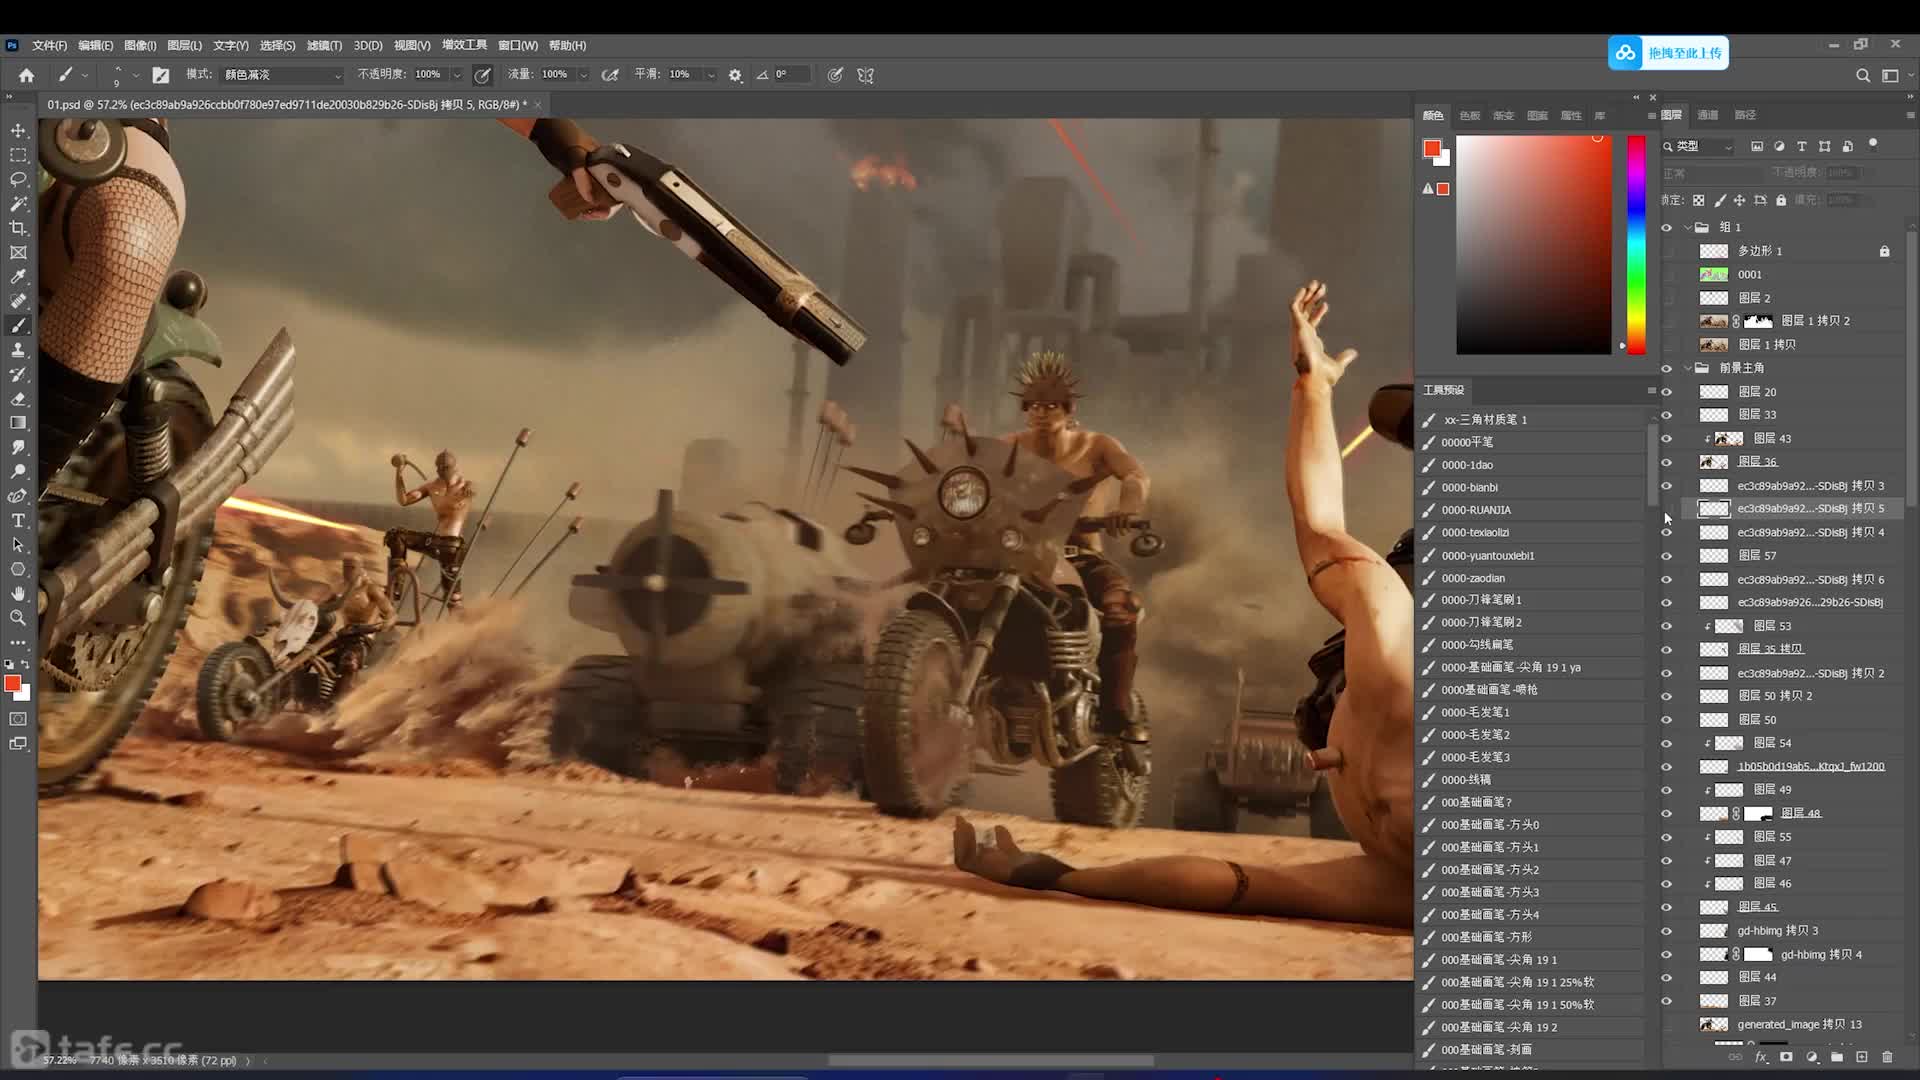1920x1080 pixels.
Task: Open smoothing 平滑 dropdown arrow
Action: (711, 75)
